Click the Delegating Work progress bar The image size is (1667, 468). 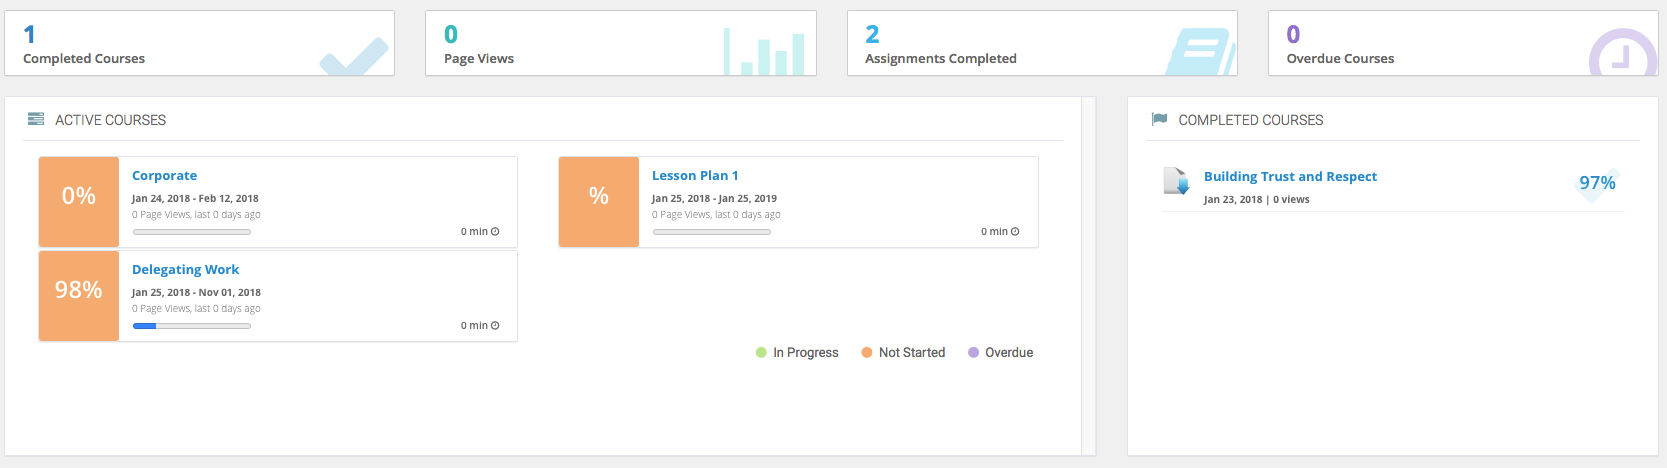tap(192, 326)
